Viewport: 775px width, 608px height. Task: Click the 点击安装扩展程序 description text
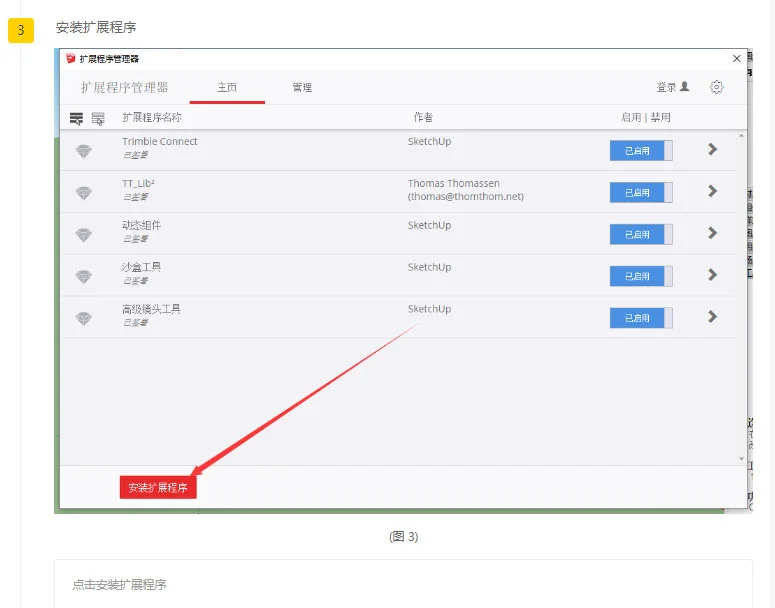[119, 584]
